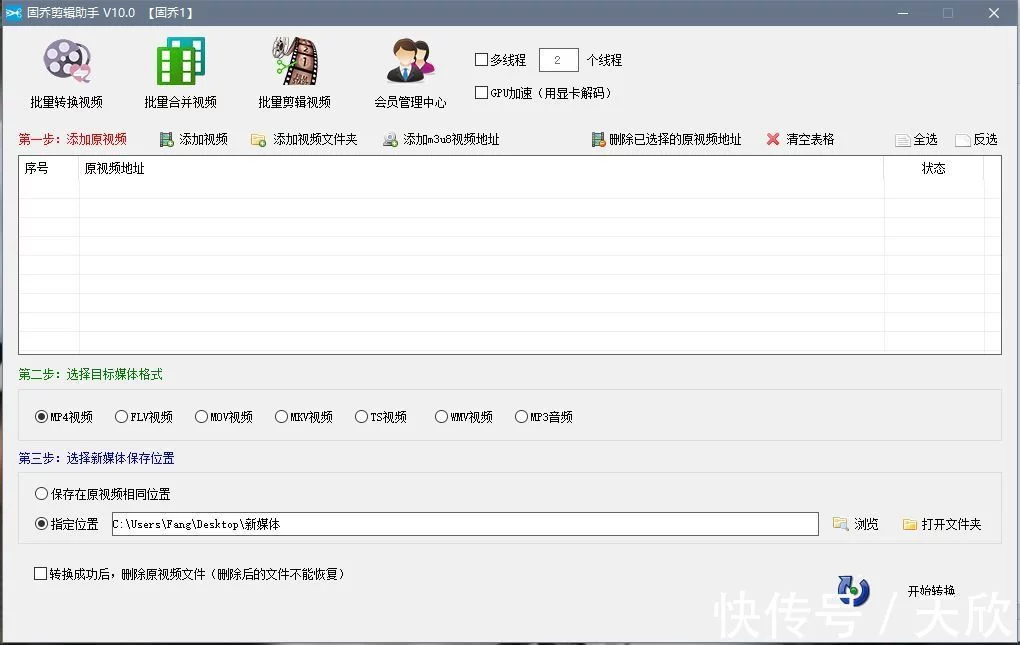
Task: Click 添加视频文件夹 add folder button
Action: [x=304, y=139]
